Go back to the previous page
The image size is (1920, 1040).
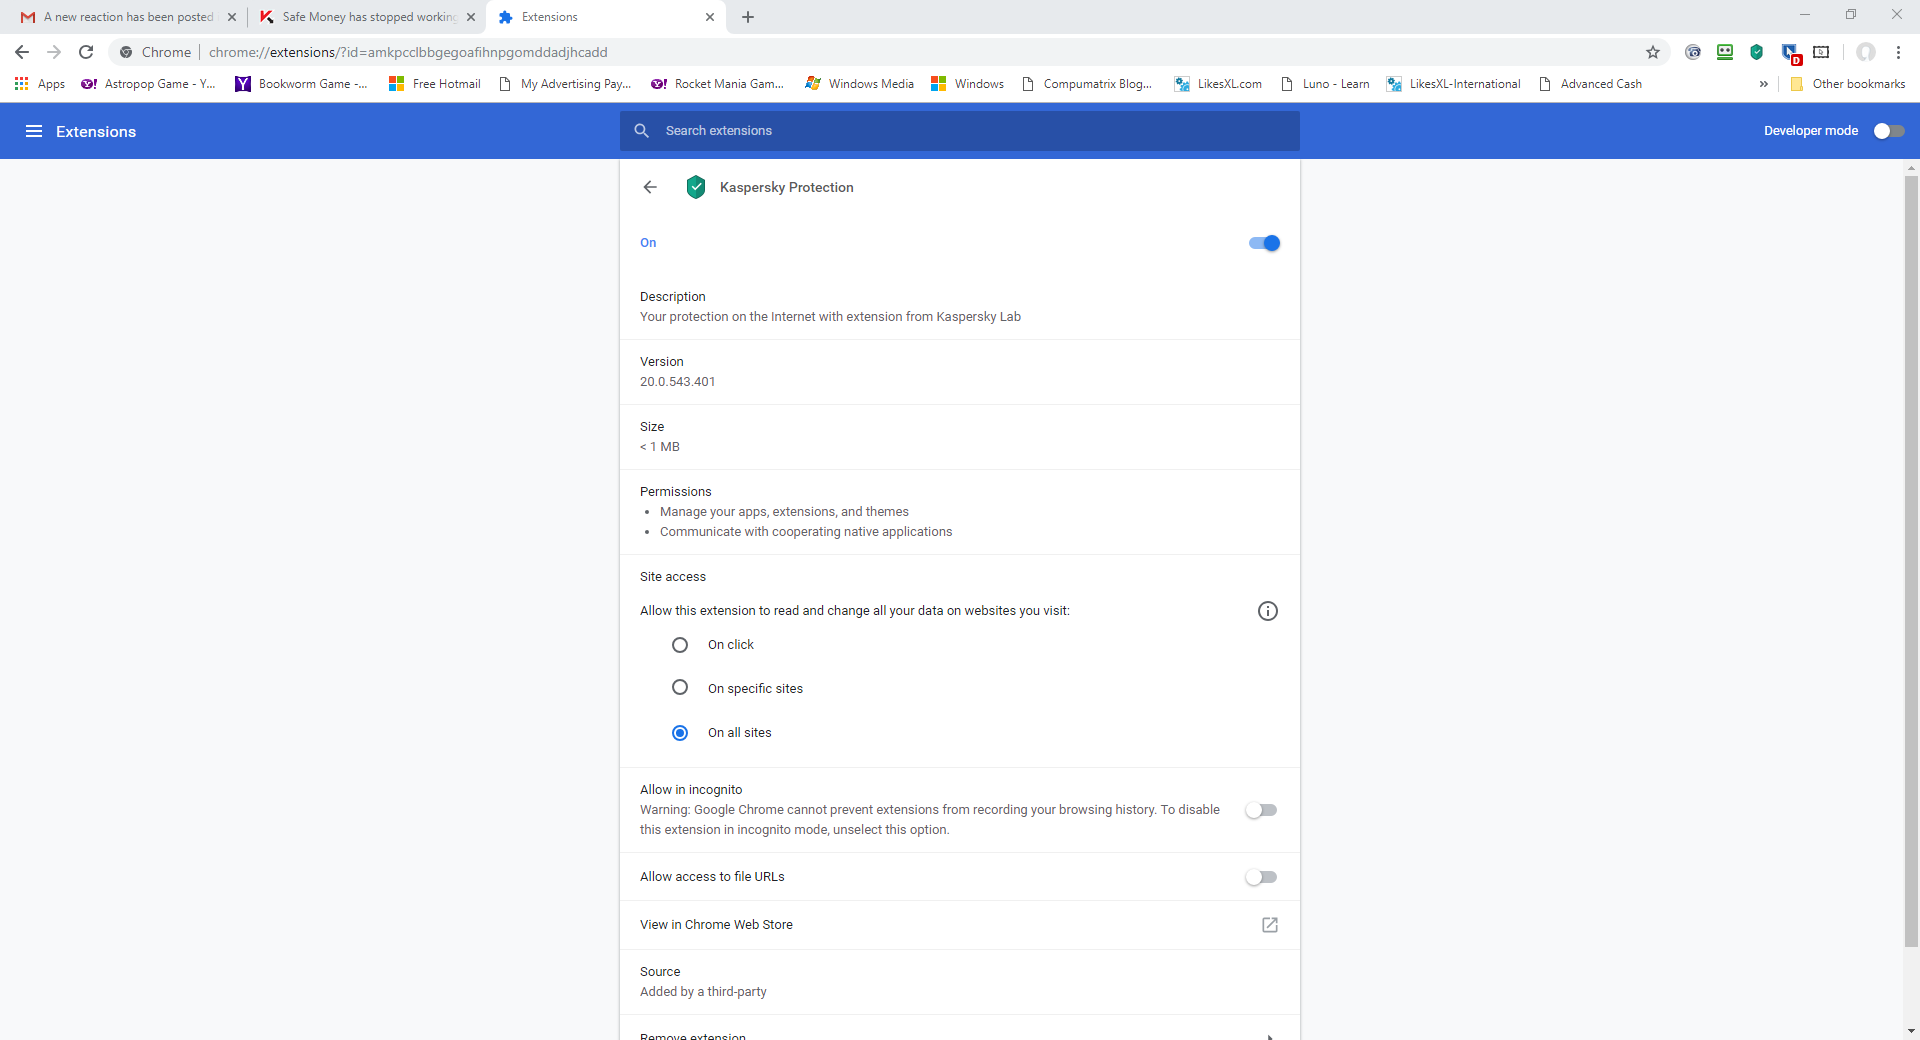coord(22,52)
